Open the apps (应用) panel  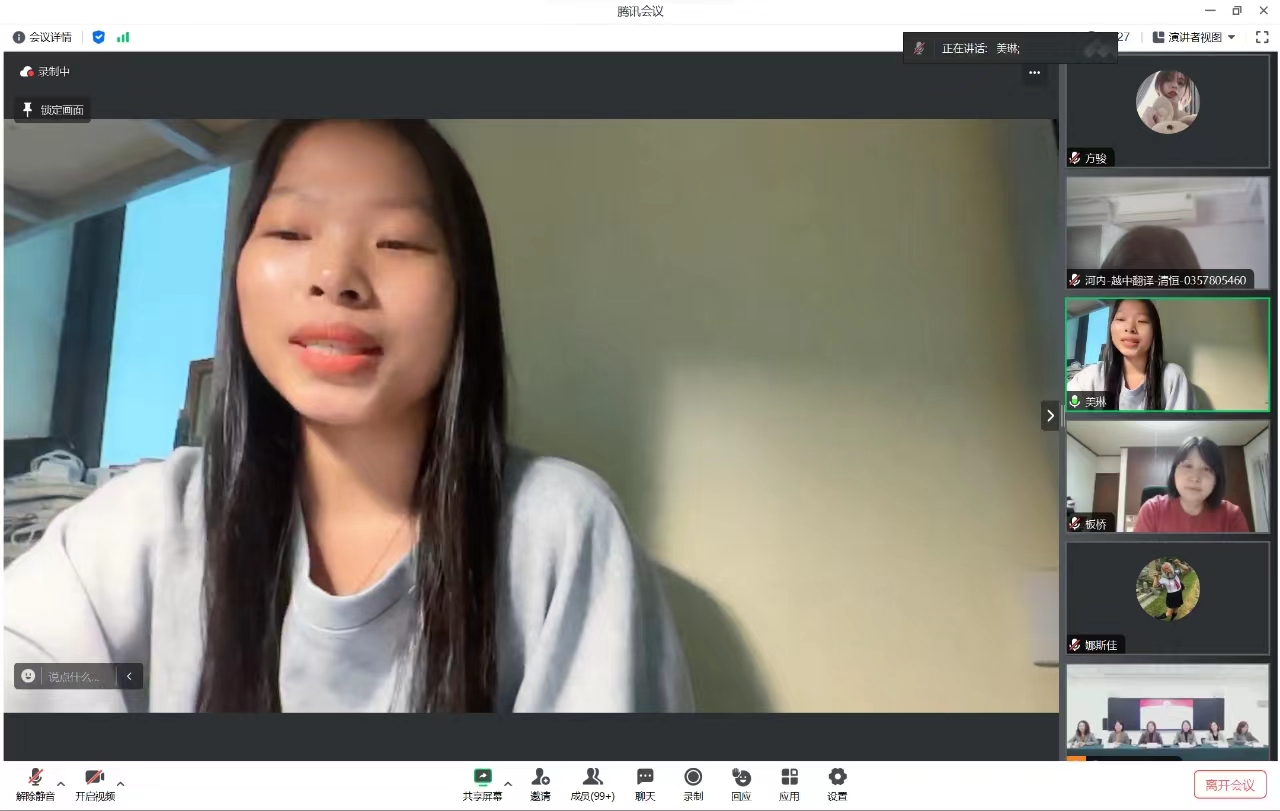789,783
